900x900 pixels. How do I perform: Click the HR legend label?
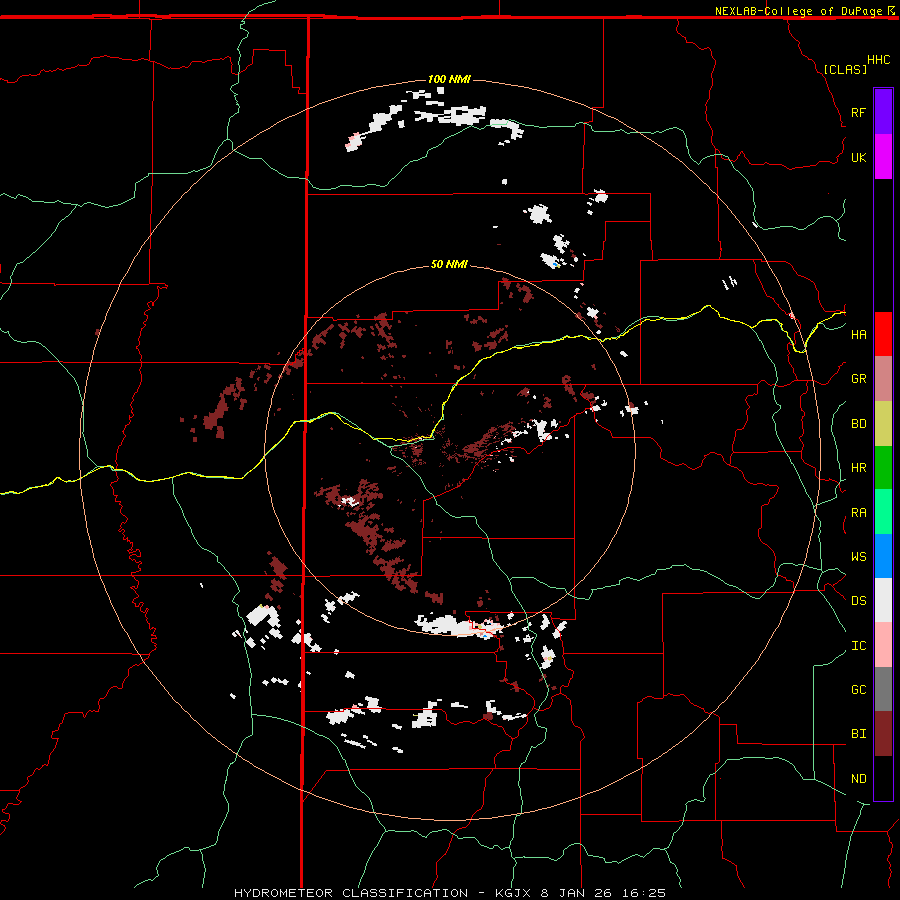point(858,468)
